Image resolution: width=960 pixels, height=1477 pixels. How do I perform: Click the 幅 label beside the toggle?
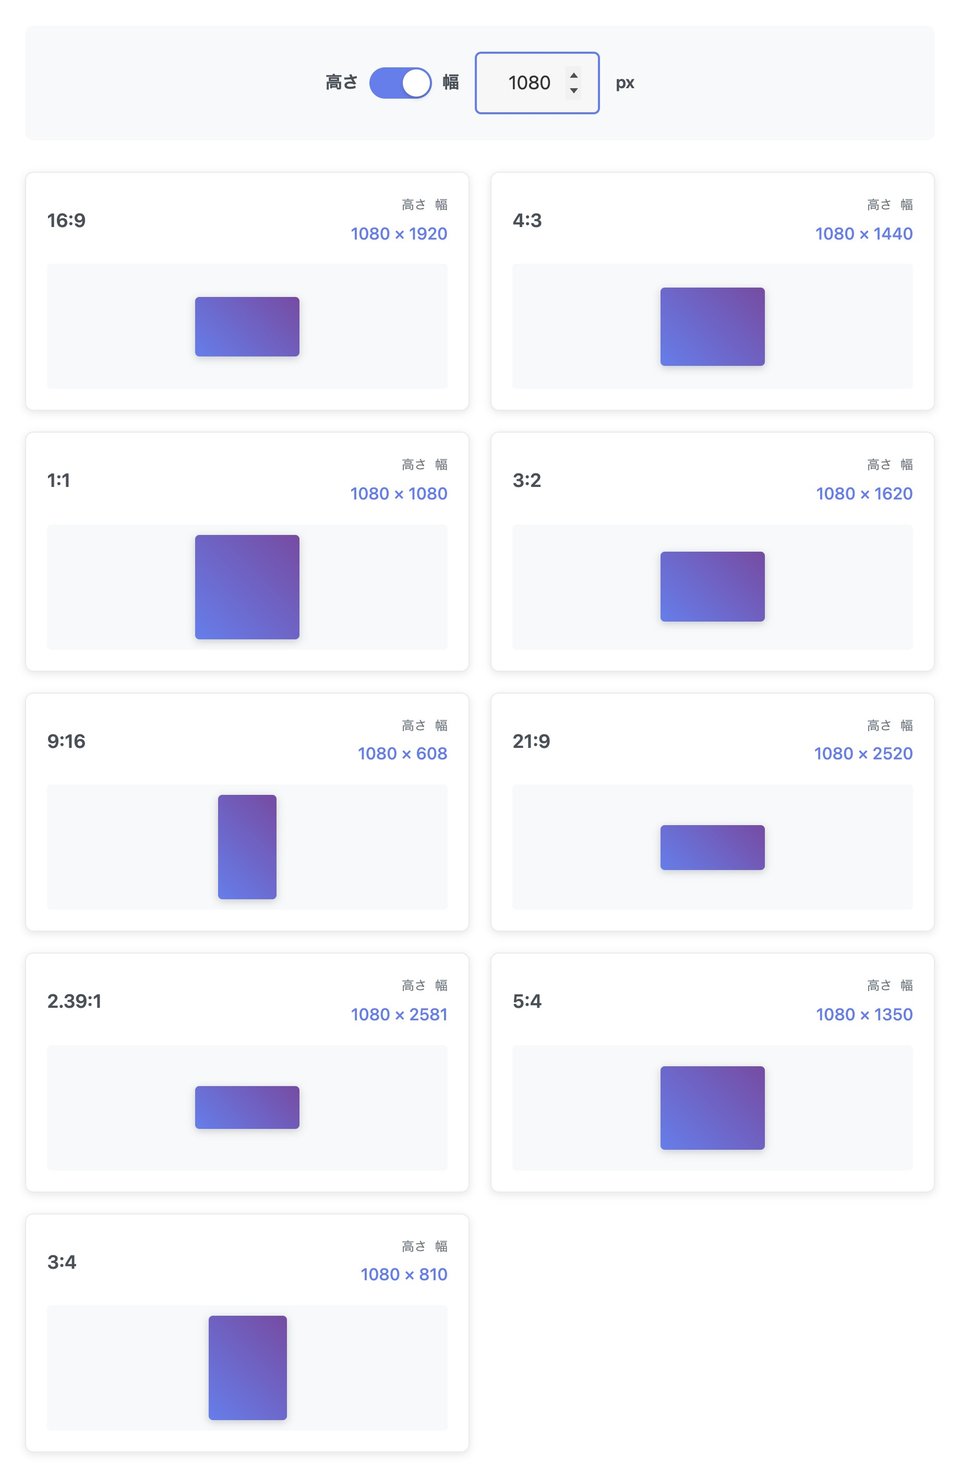[x=451, y=83]
